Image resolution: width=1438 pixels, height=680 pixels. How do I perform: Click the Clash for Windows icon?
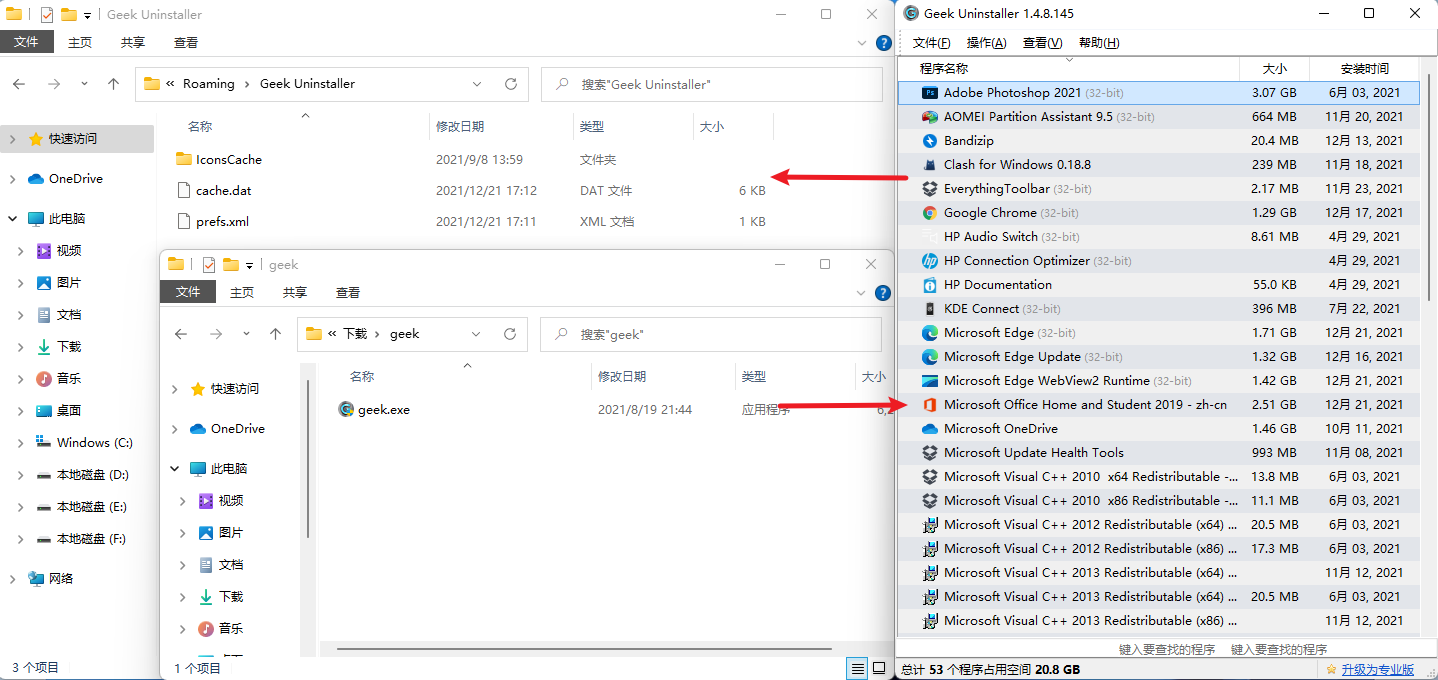click(931, 164)
